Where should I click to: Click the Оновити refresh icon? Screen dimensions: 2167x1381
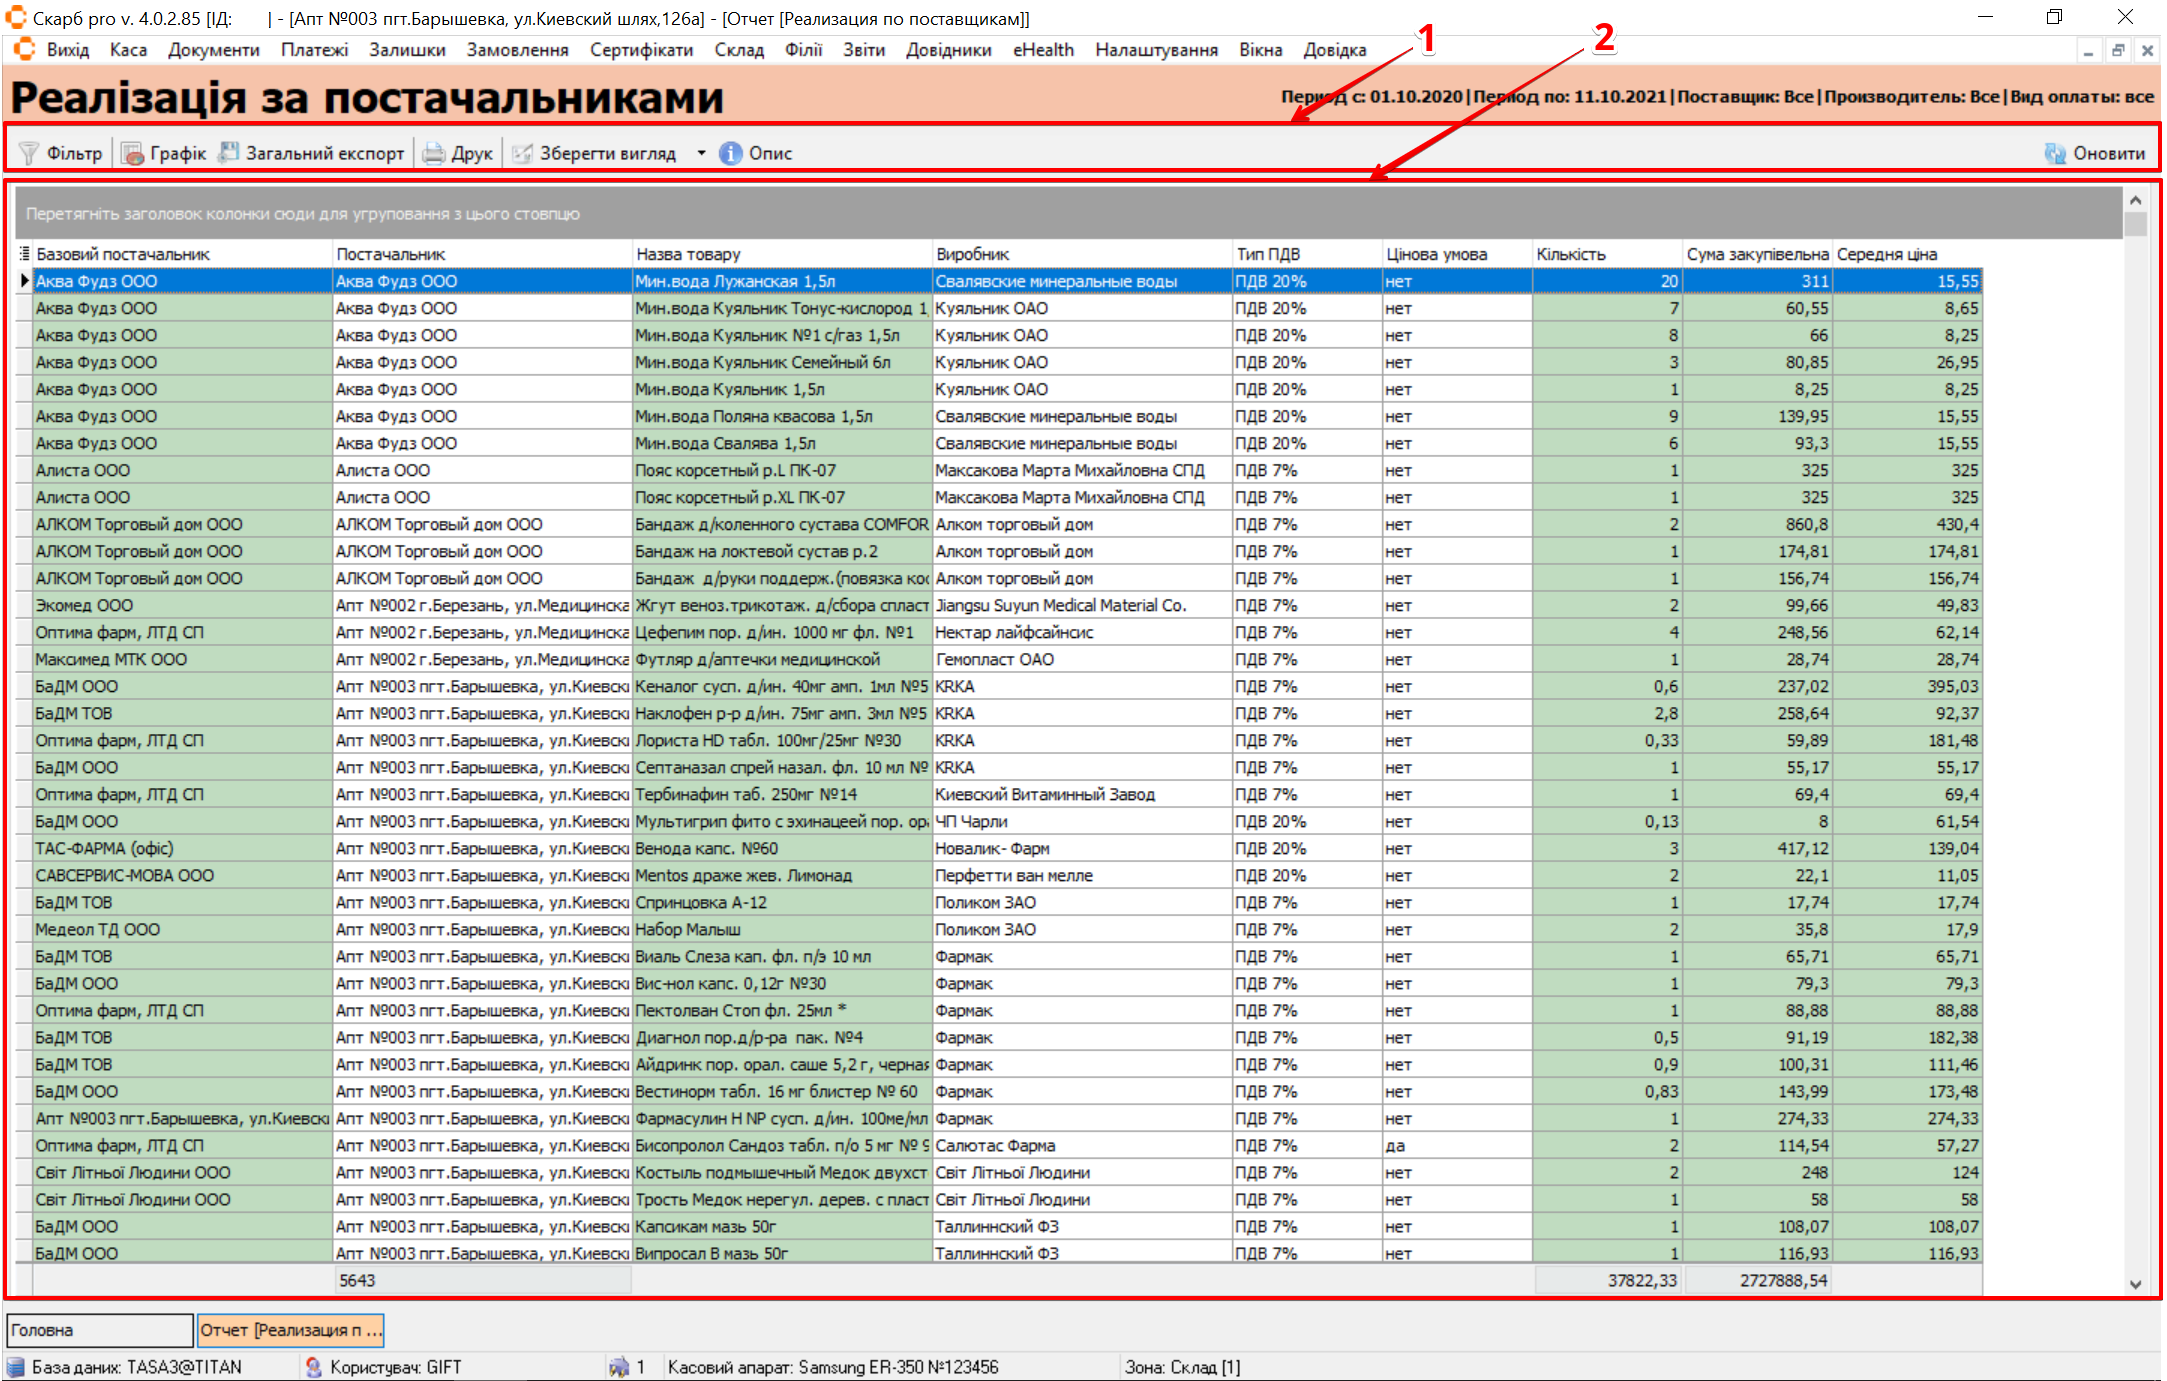pos(2055,153)
